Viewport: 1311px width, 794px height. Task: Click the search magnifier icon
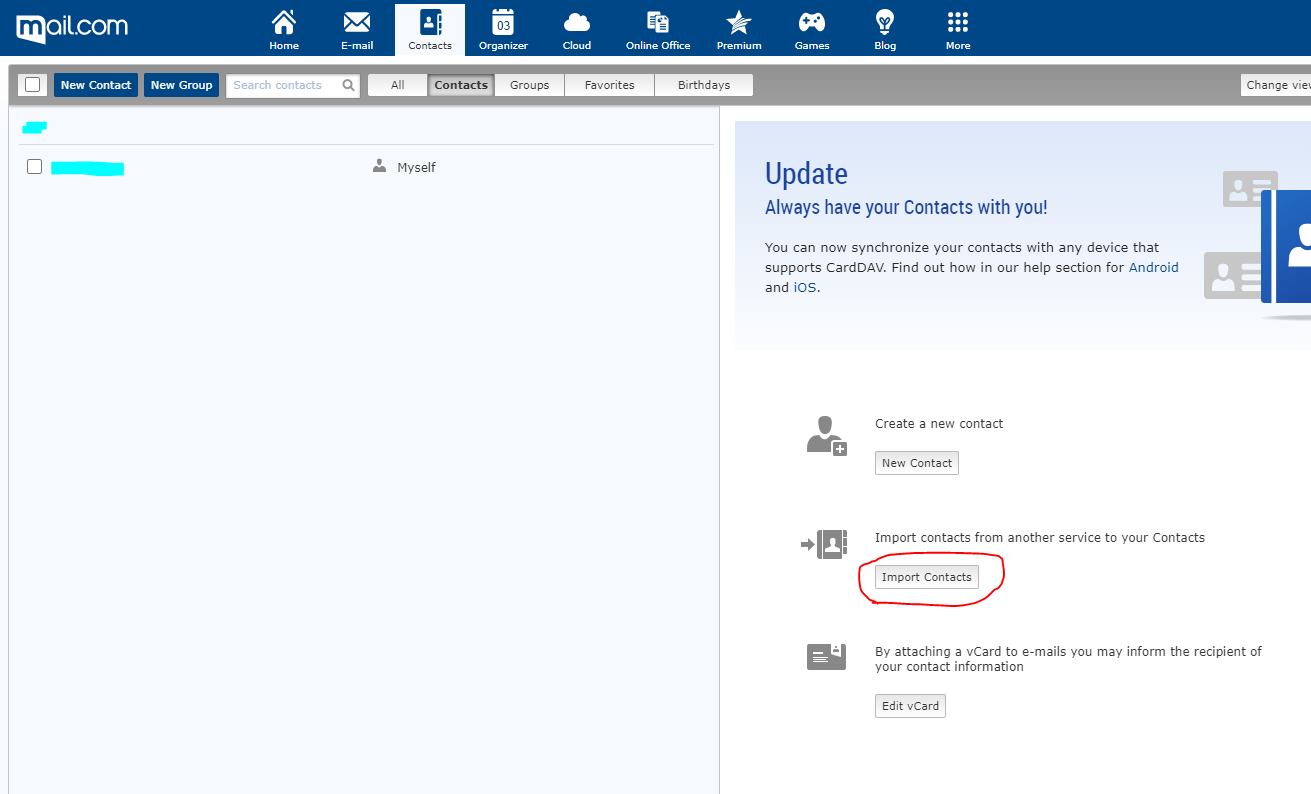click(348, 85)
